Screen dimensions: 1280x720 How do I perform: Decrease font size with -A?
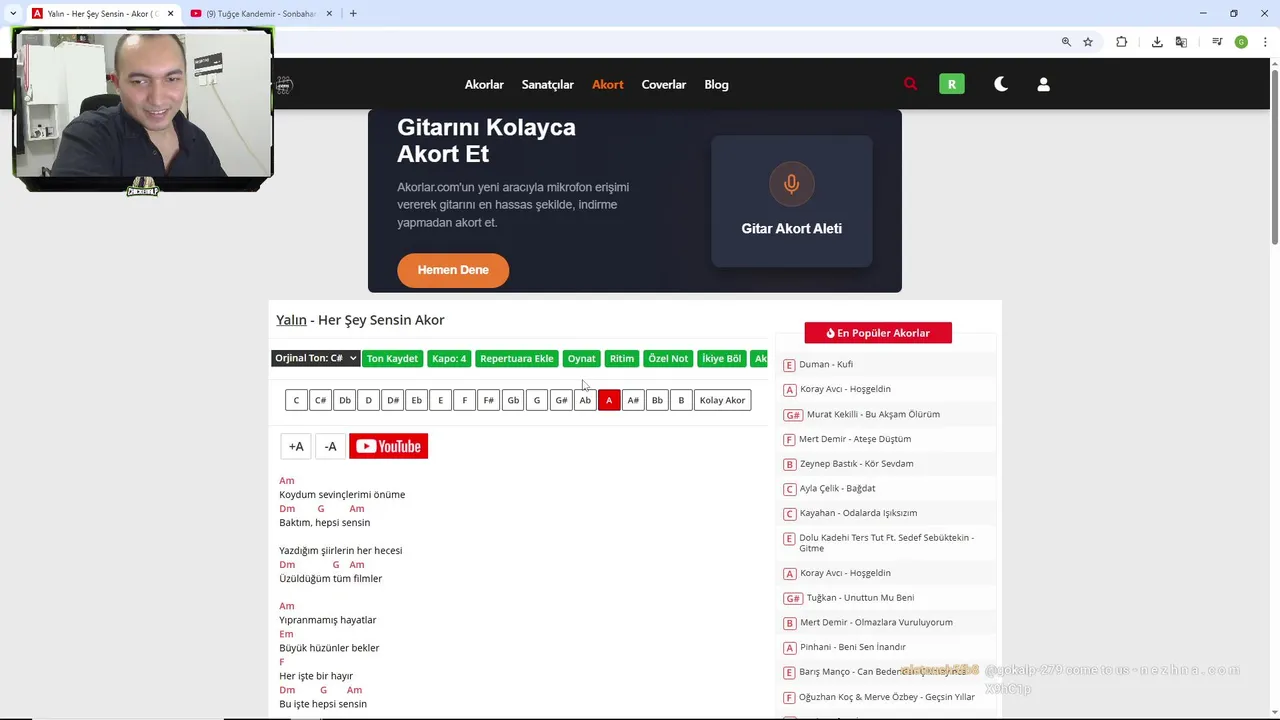[x=330, y=446]
